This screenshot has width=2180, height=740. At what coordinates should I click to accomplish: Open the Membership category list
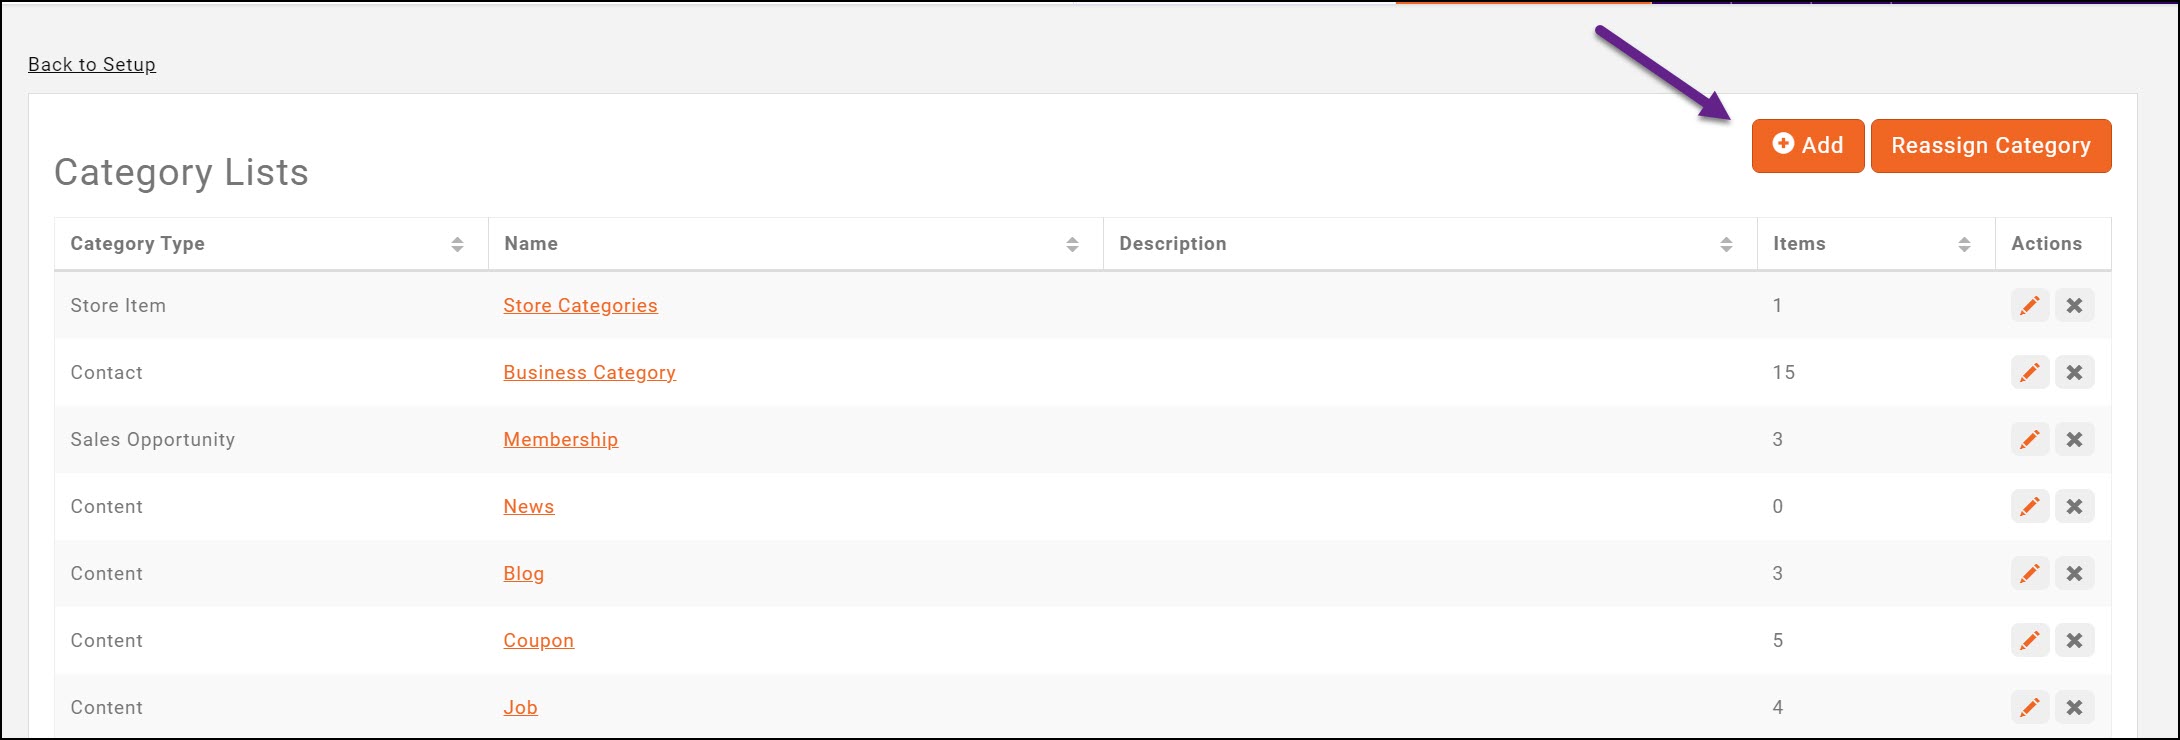pyautogui.click(x=560, y=439)
